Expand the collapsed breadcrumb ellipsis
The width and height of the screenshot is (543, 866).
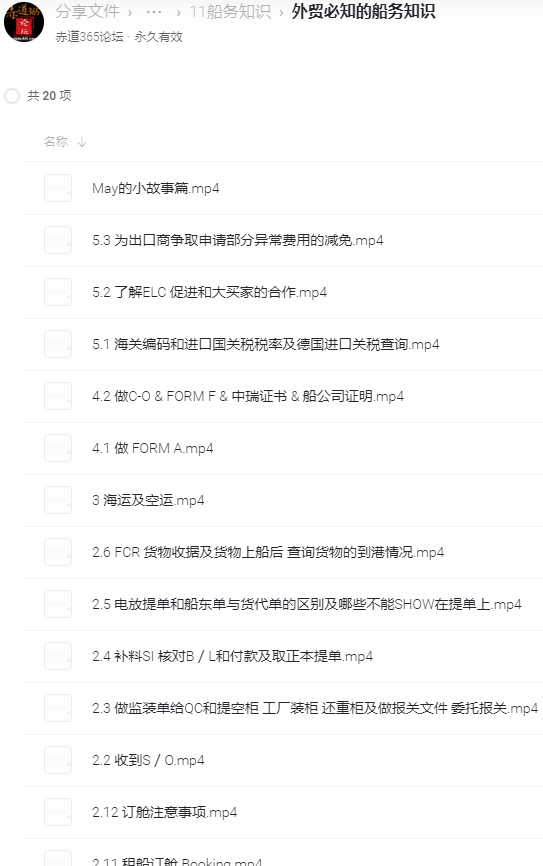pos(154,12)
